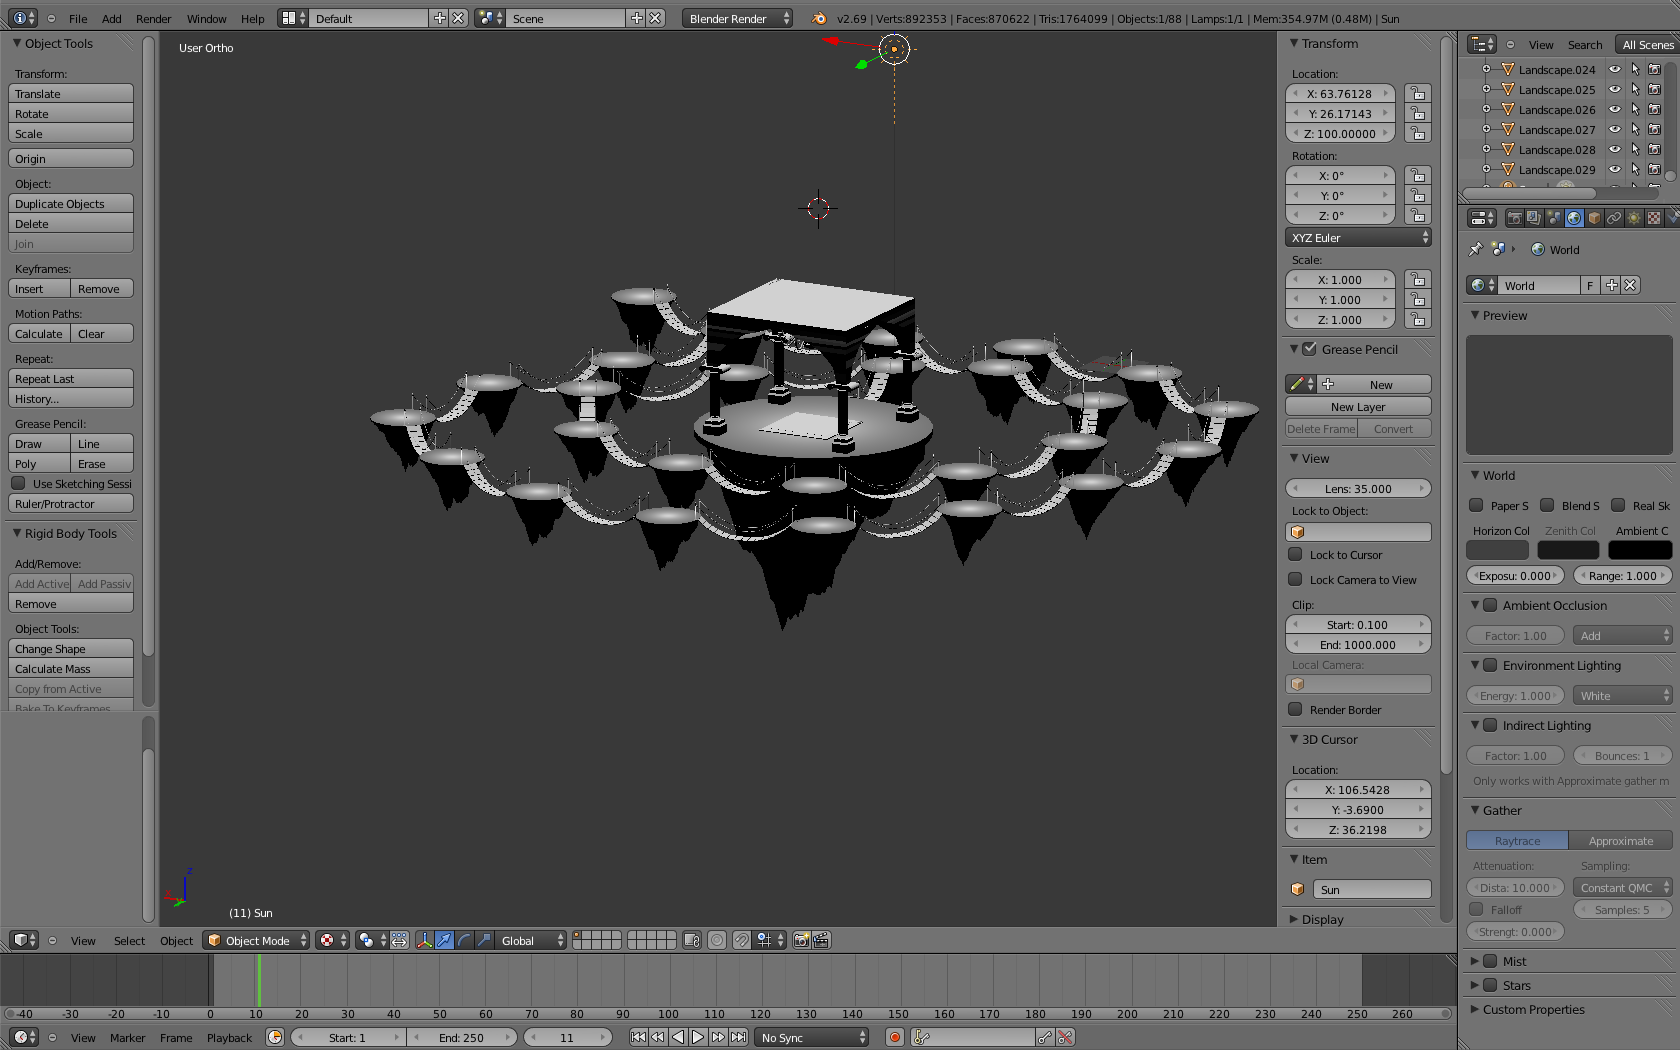Image resolution: width=1680 pixels, height=1050 pixels.
Task: Click the OpenGL render animation clapper icon
Action: 821,940
